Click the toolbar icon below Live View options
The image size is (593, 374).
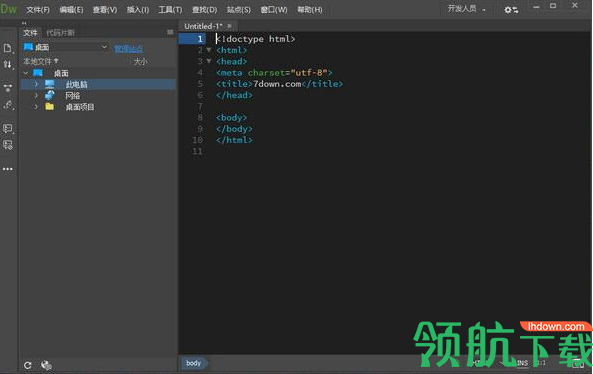click(8, 105)
